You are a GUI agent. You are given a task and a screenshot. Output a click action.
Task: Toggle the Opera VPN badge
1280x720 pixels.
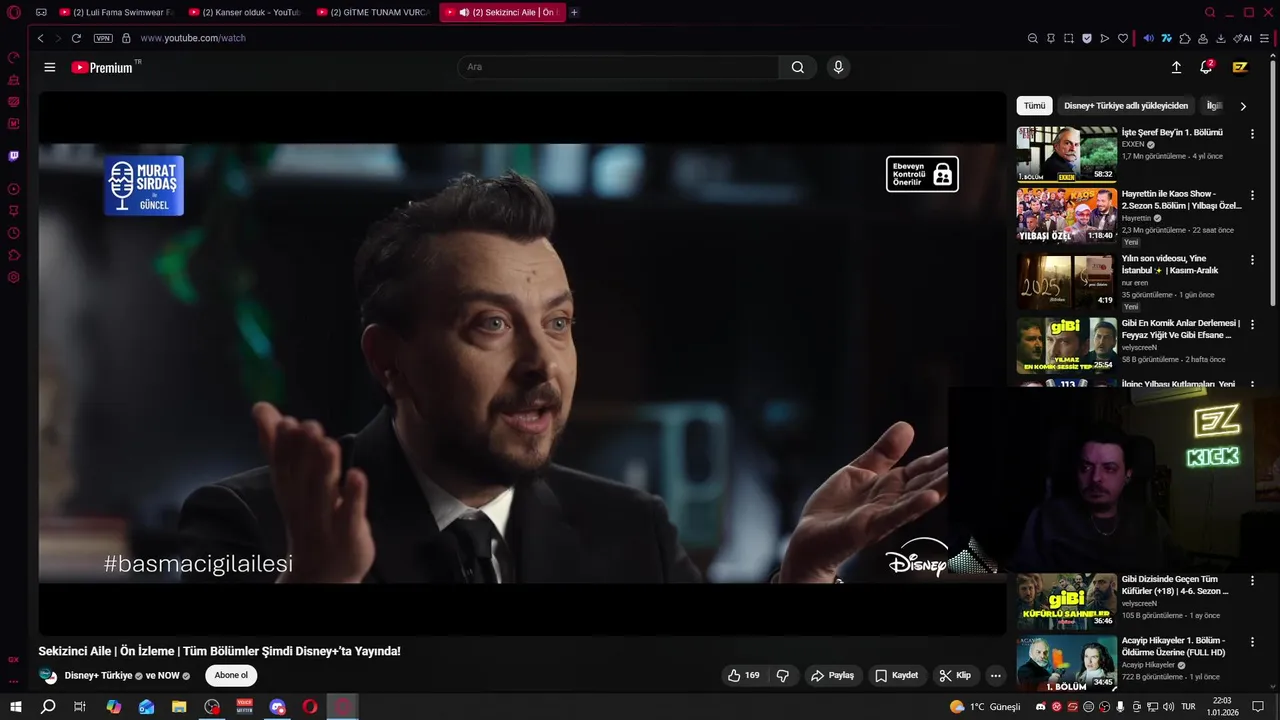[x=103, y=38]
